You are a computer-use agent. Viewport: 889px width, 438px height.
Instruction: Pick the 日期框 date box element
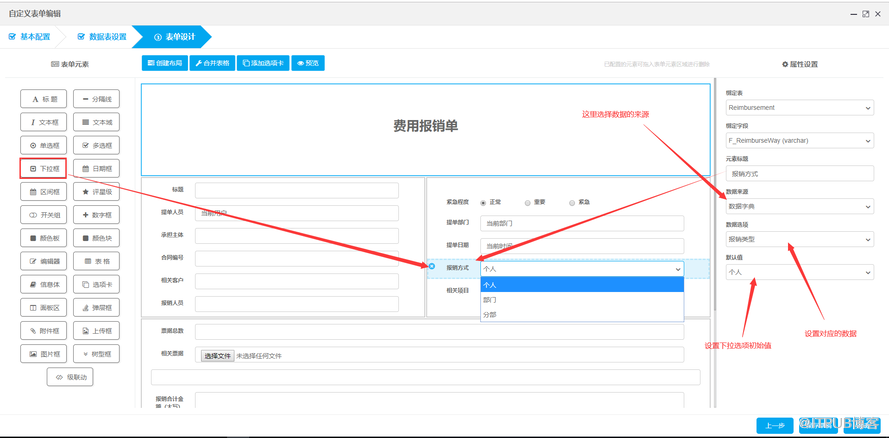pos(97,169)
